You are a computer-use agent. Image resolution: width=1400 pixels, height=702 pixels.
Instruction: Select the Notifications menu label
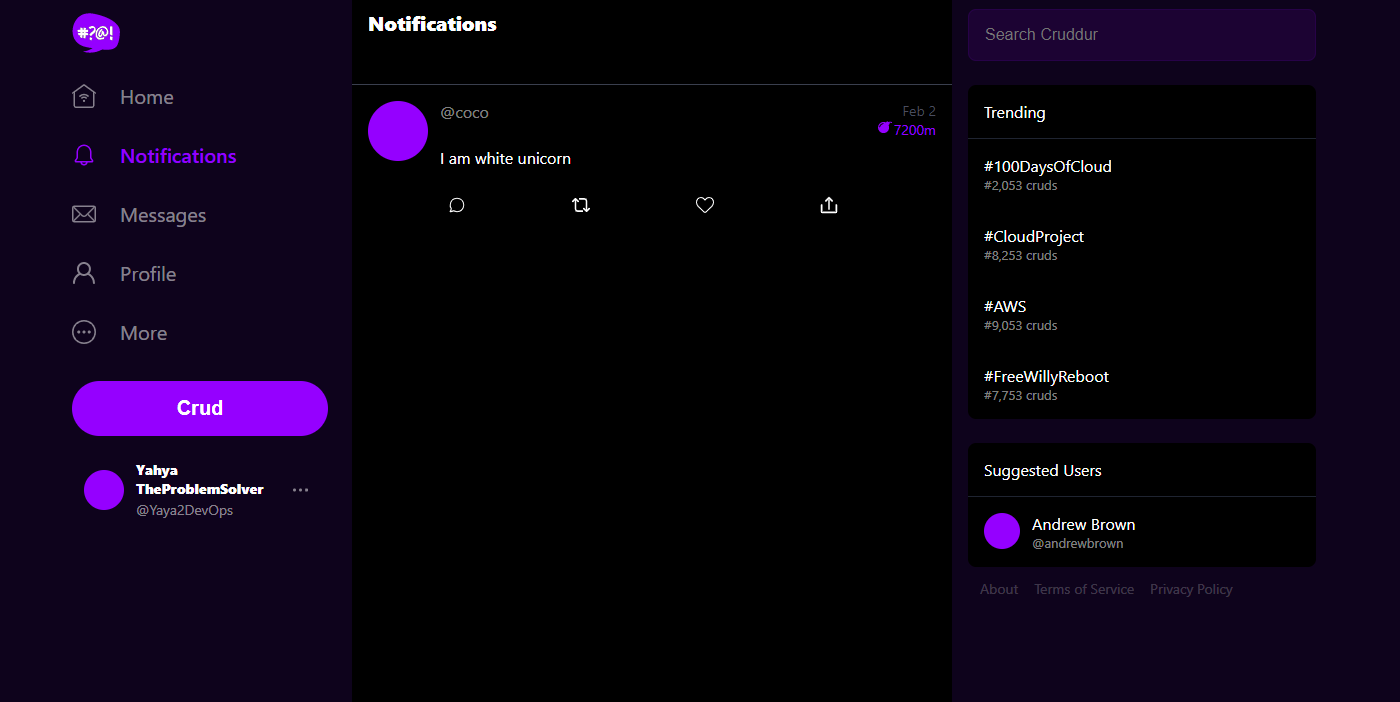click(178, 156)
